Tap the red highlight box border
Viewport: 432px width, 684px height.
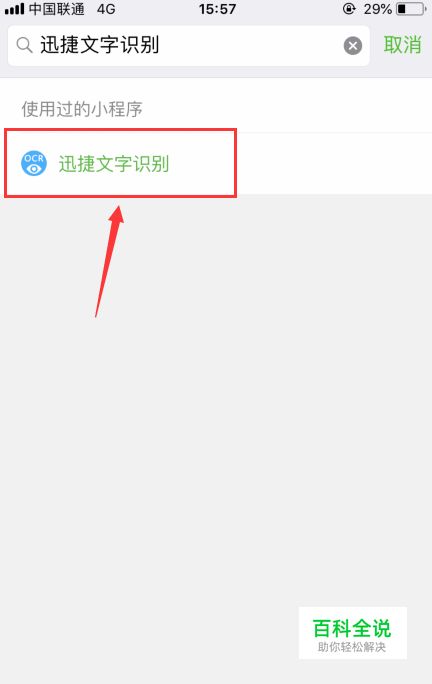coord(120,130)
